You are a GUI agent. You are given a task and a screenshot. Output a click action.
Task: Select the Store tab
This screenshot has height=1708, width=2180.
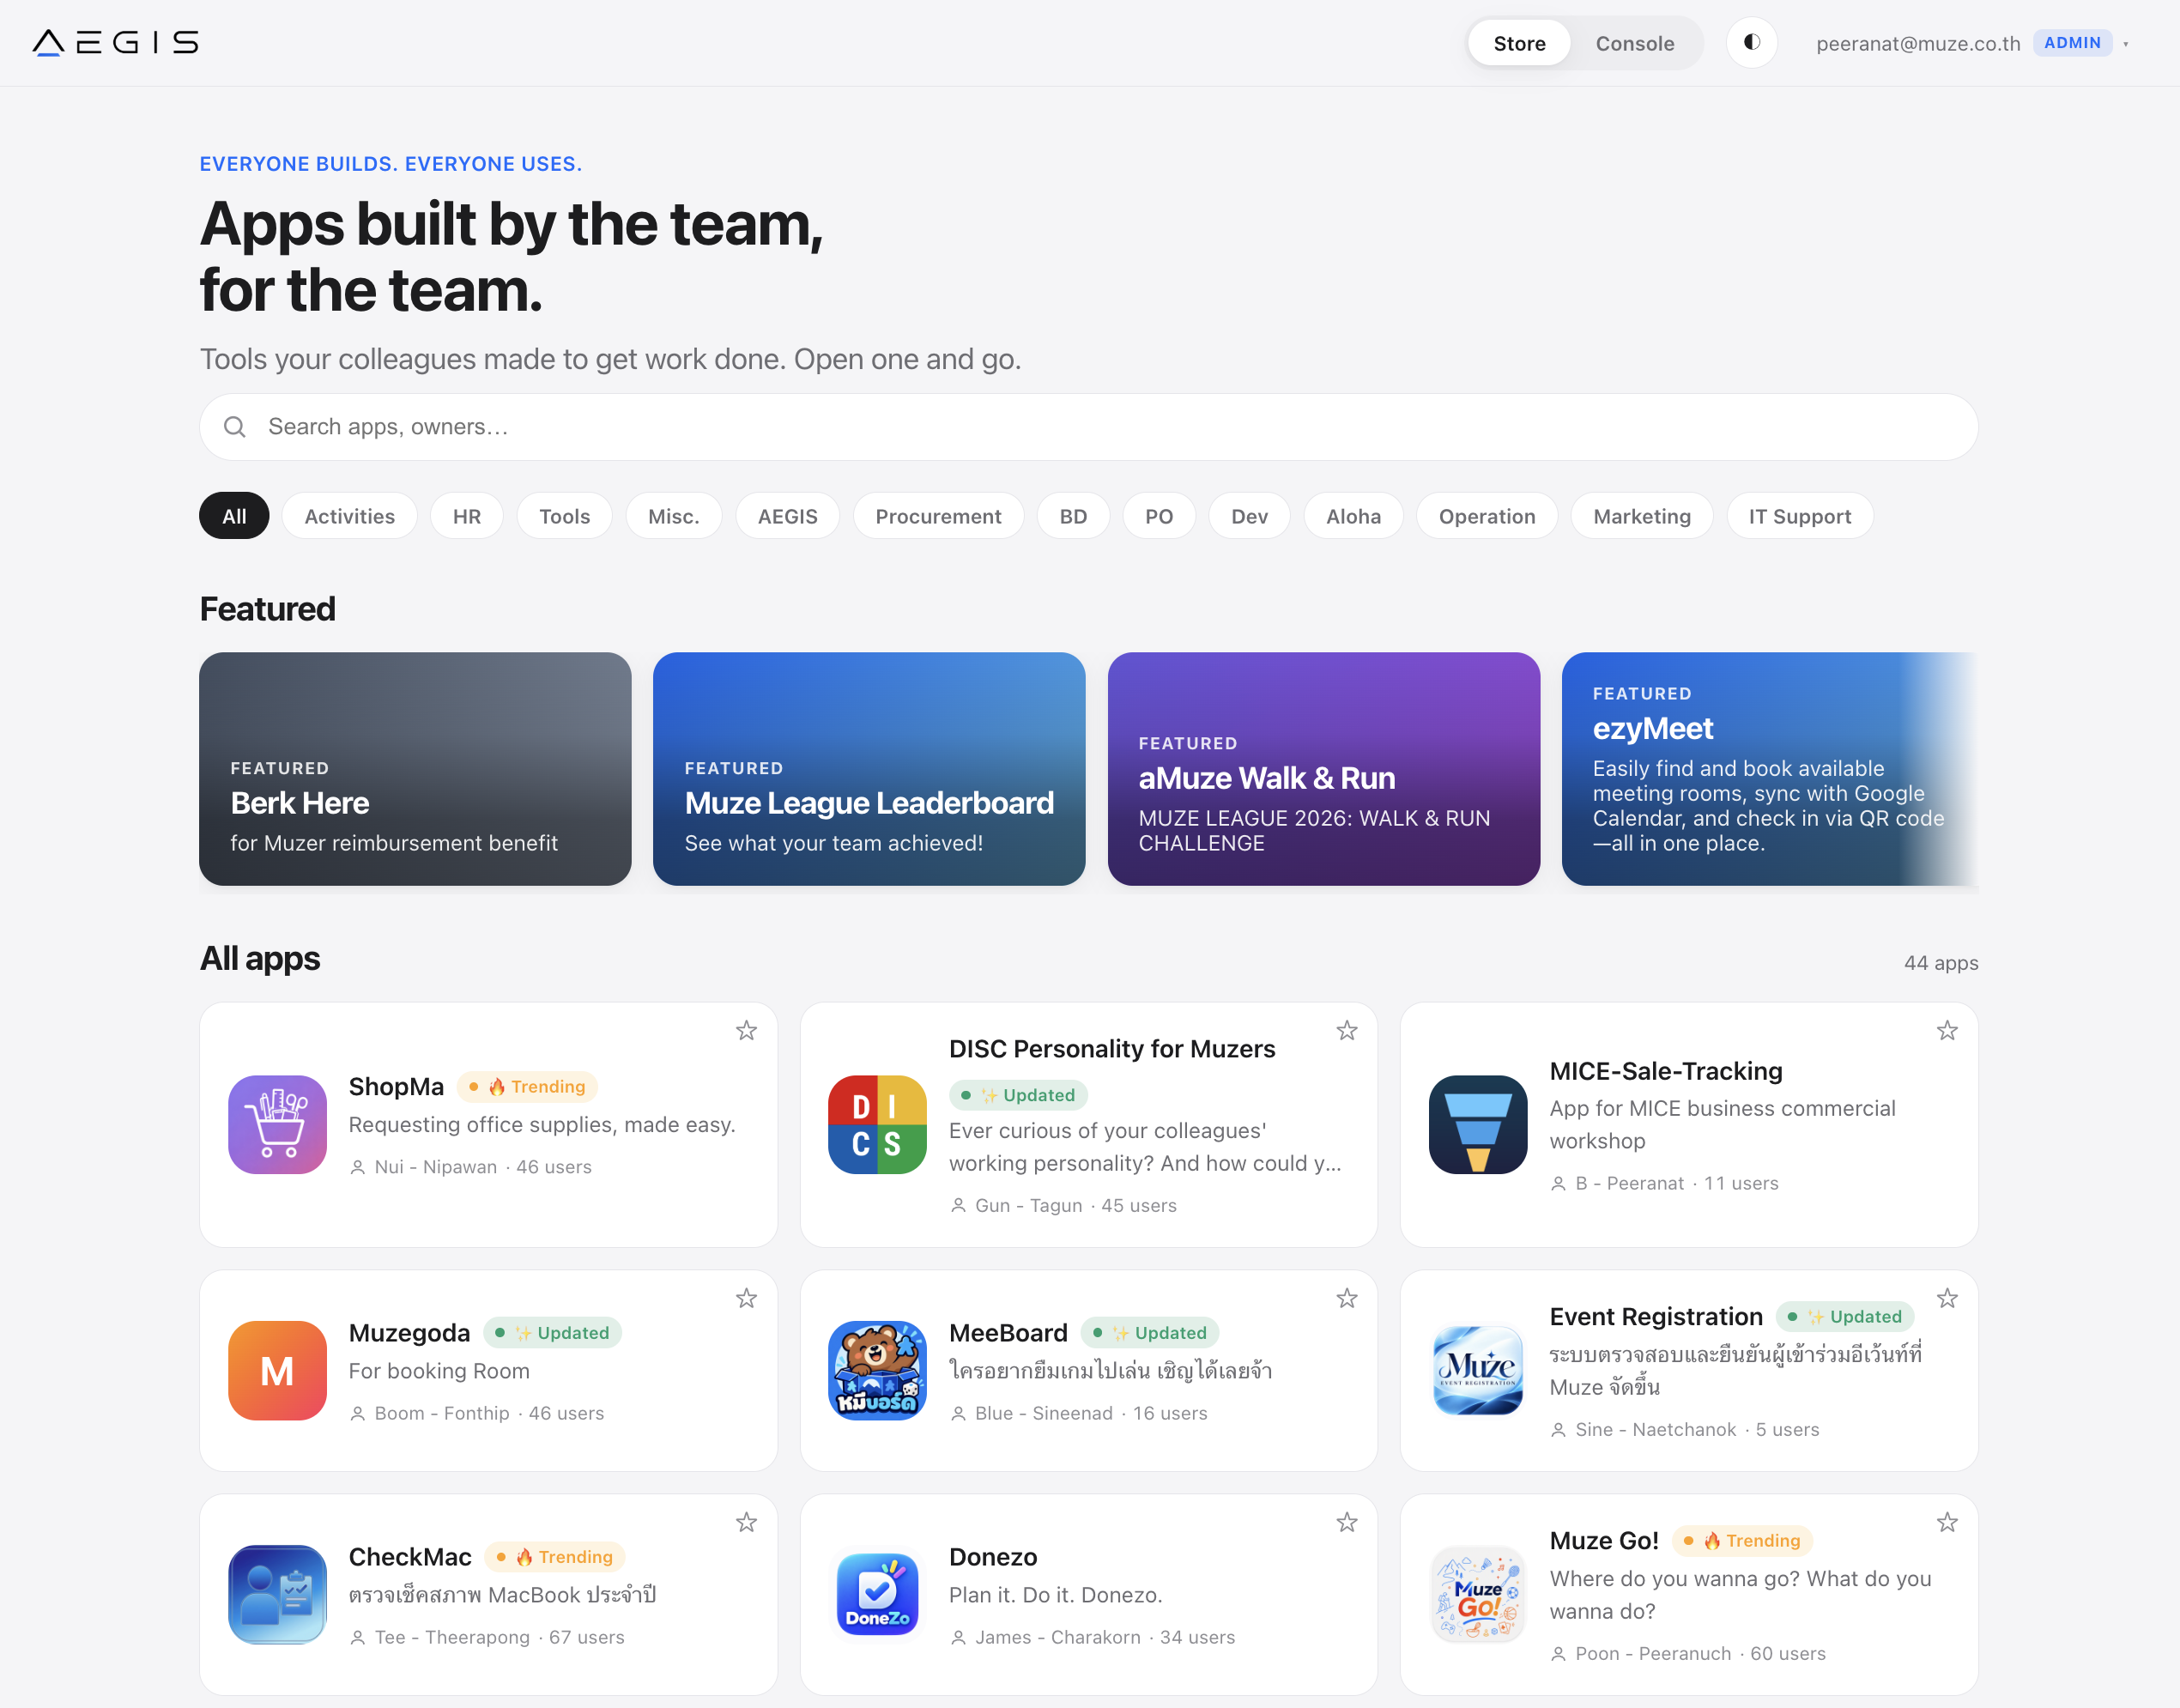point(1519,43)
